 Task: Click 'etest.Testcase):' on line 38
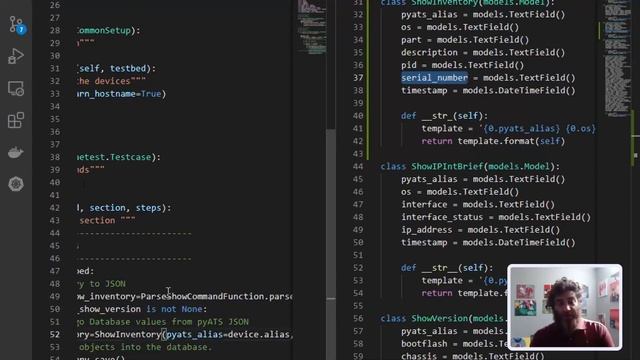coord(119,157)
